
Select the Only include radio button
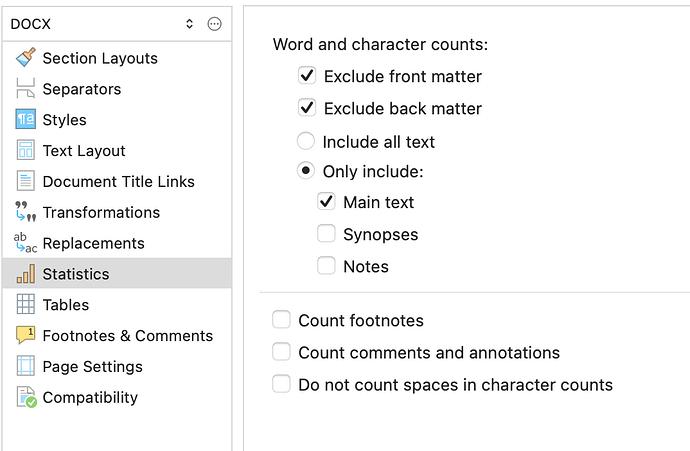(306, 171)
